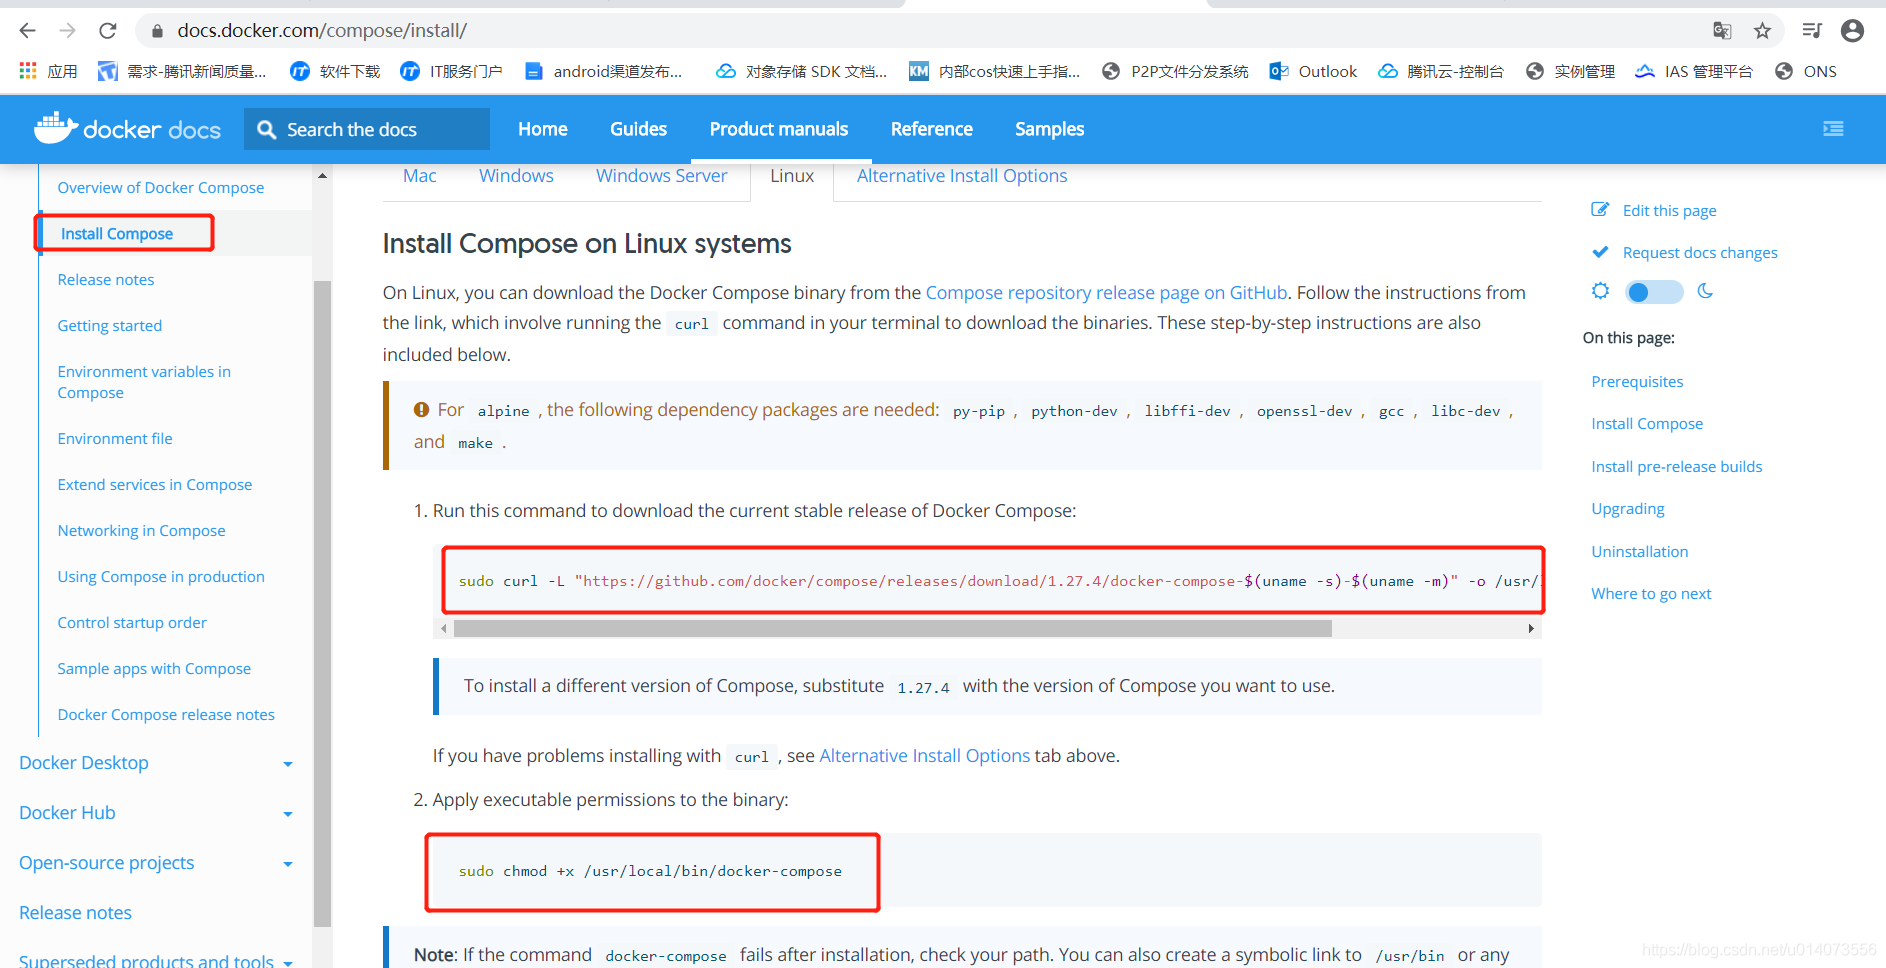This screenshot has width=1886, height=968.
Task: Switch to the Windows Server tab
Action: tap(662, 176)
